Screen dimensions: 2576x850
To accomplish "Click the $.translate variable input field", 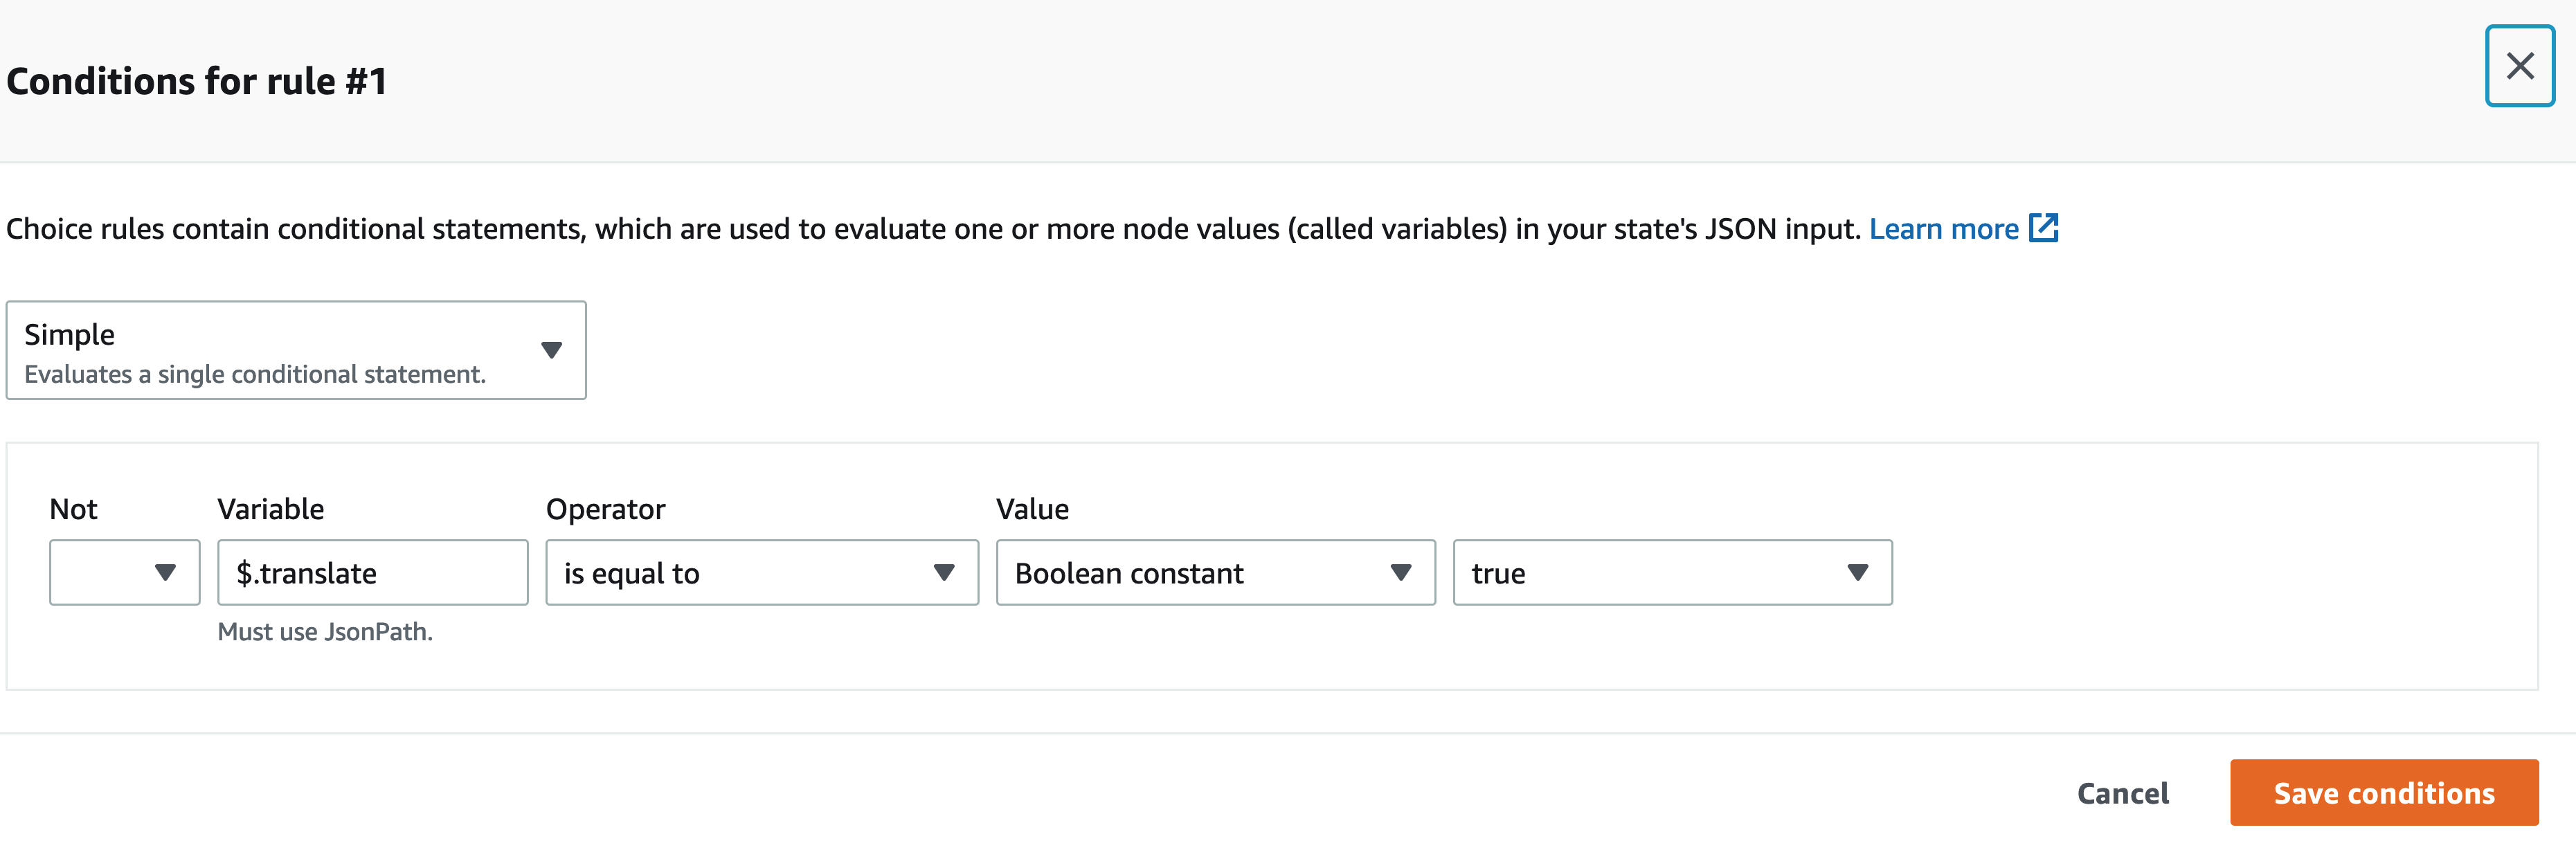I will [x=372, y=573].
